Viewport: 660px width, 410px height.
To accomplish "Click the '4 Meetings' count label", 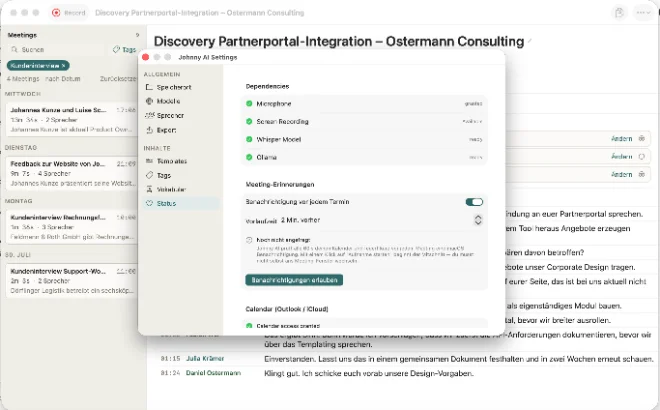I will [23, 79].
